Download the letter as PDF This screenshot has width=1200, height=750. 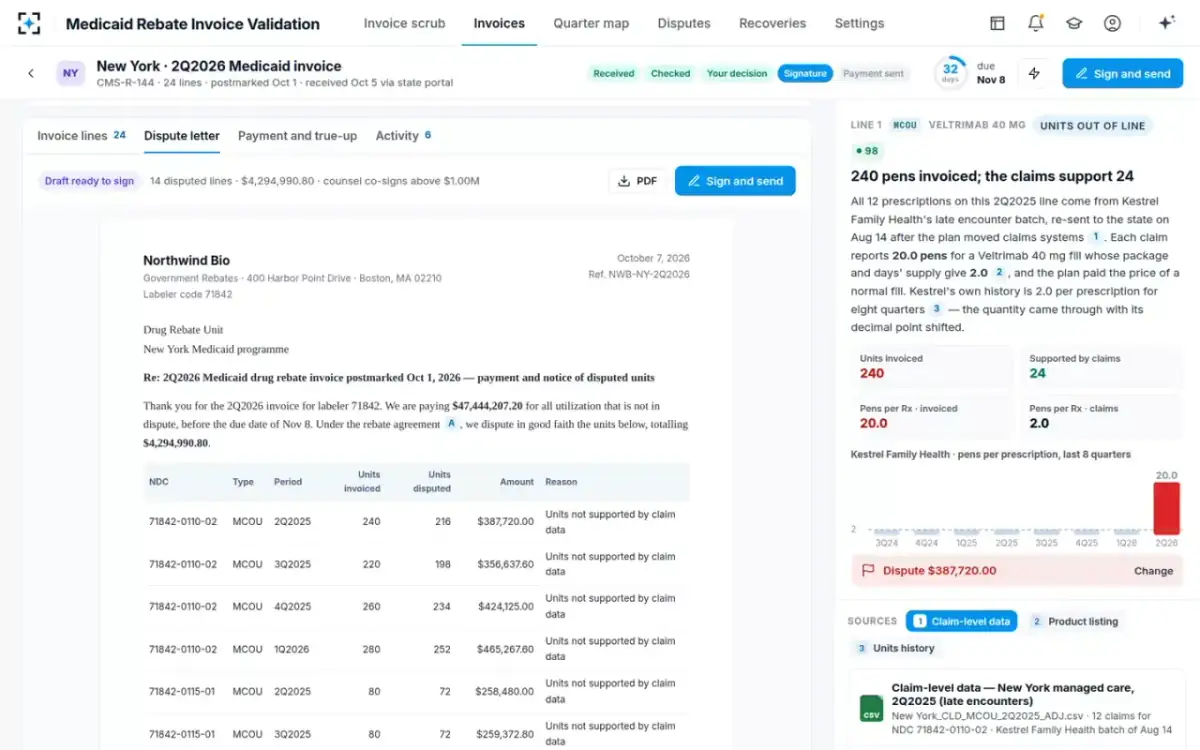click(x=637, y=181)
